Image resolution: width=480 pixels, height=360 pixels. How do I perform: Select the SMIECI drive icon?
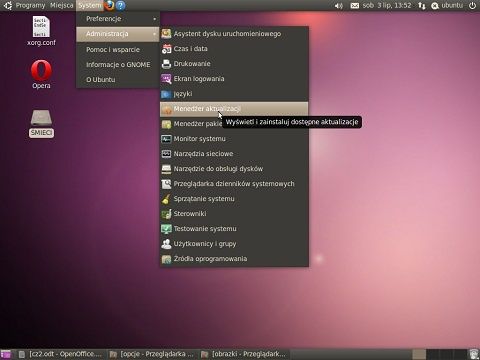coord(41,123)
